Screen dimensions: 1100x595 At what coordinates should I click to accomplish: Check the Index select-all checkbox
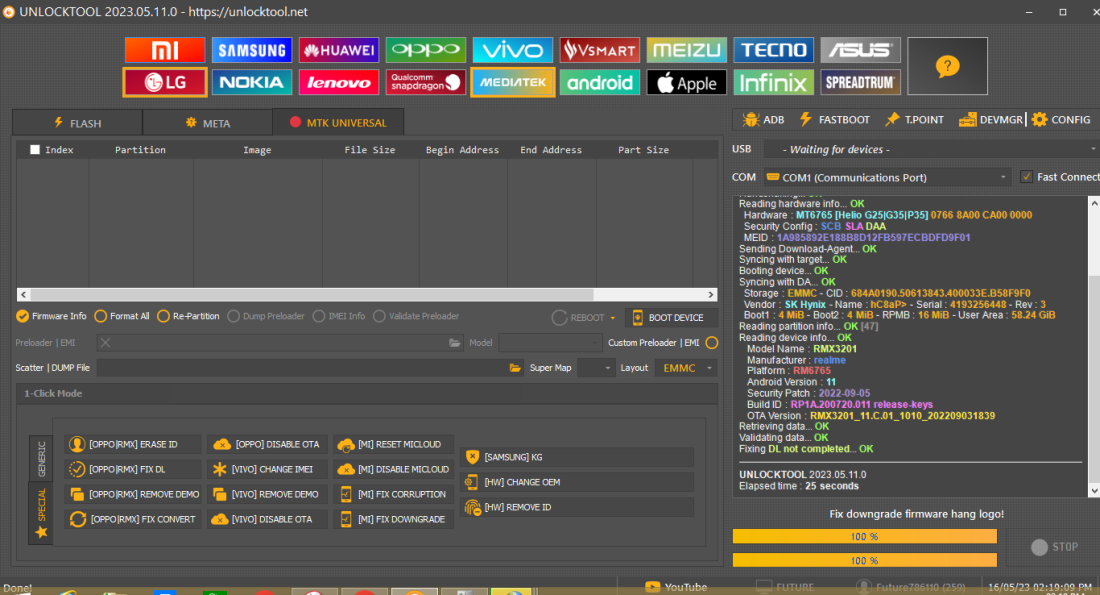tap(34, 149)
